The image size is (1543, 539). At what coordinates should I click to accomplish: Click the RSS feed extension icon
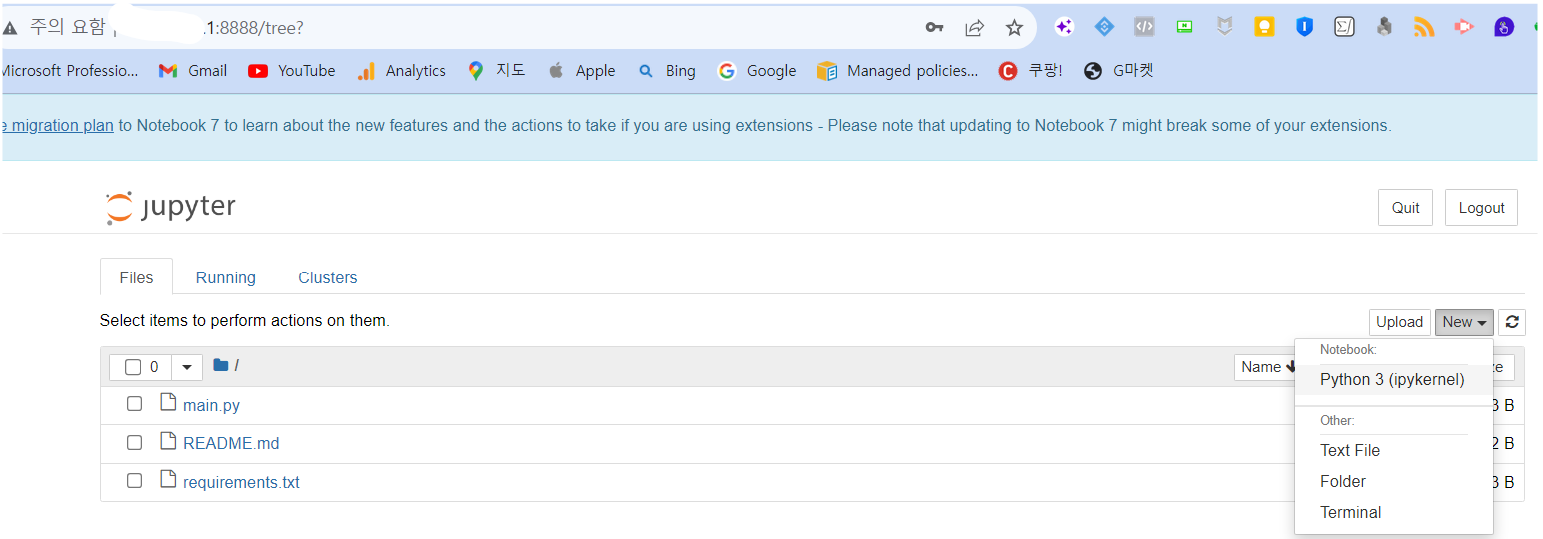click(x=1424, y=28)
